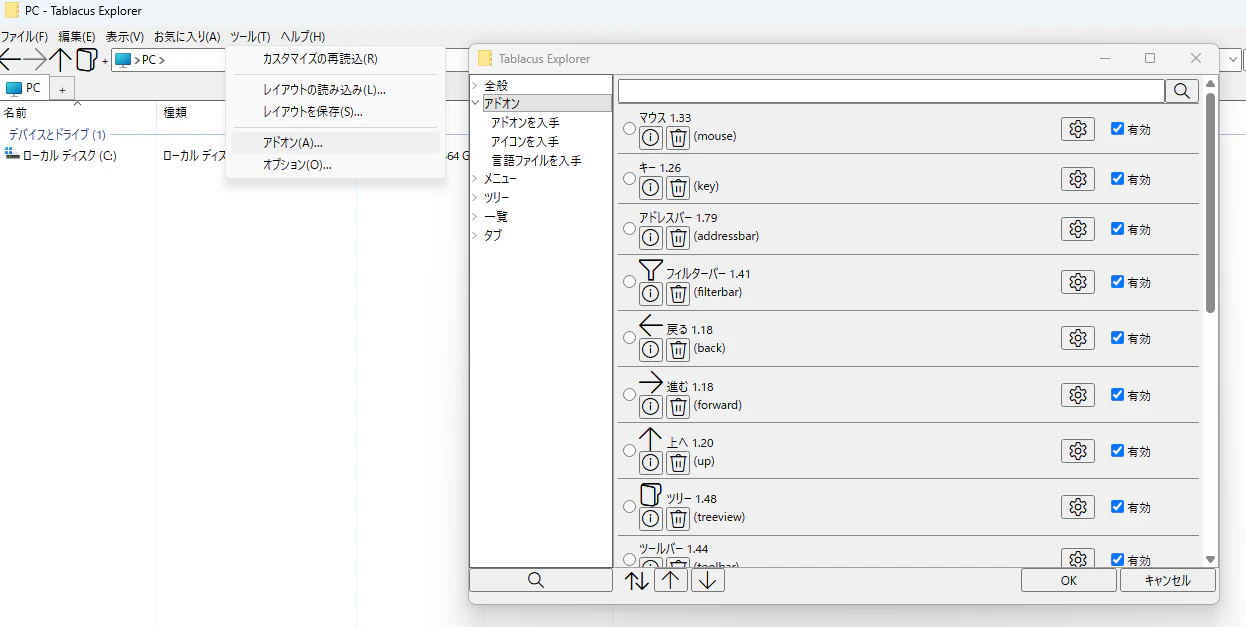Viewport: 1246px width, 627px height.
Task: Collapse デバイスとドライブ group in file list
Action: 57,134
